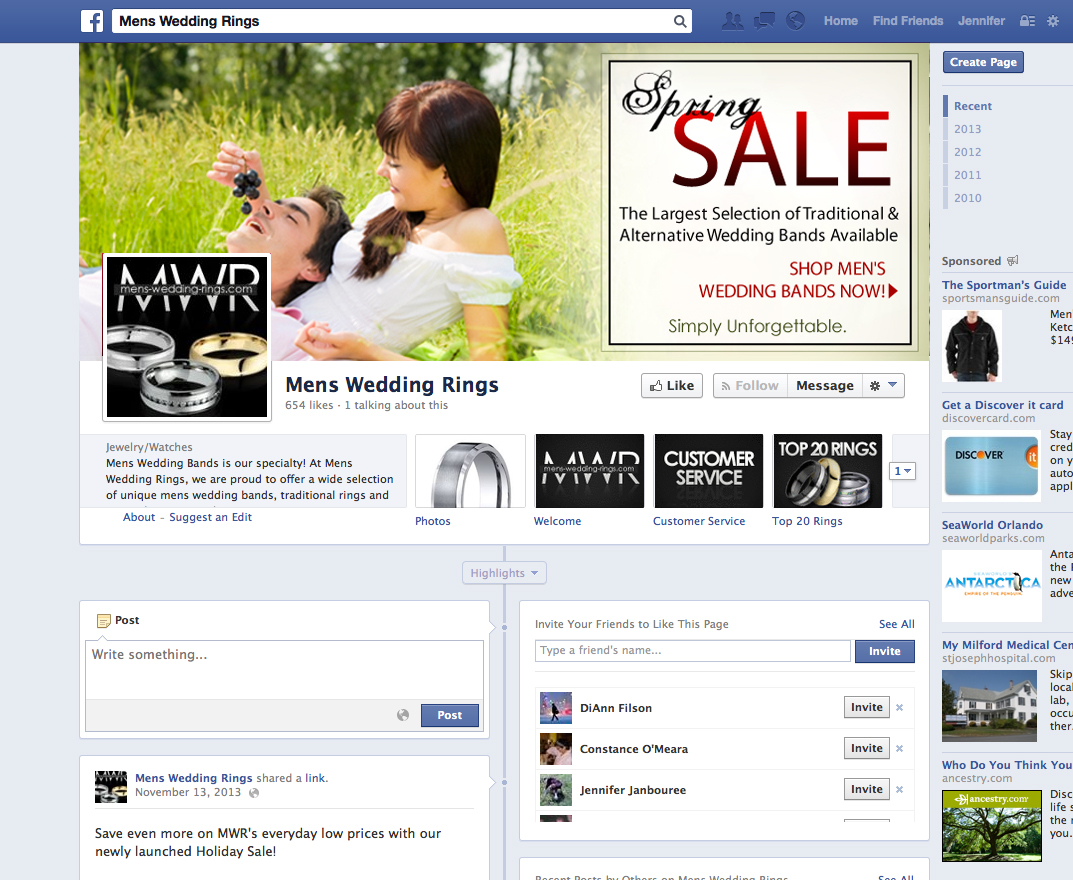This screenshot has width=1073, height=880.
Task: Open the November 13, 2013 post timestamp
Action: point(188,792)
